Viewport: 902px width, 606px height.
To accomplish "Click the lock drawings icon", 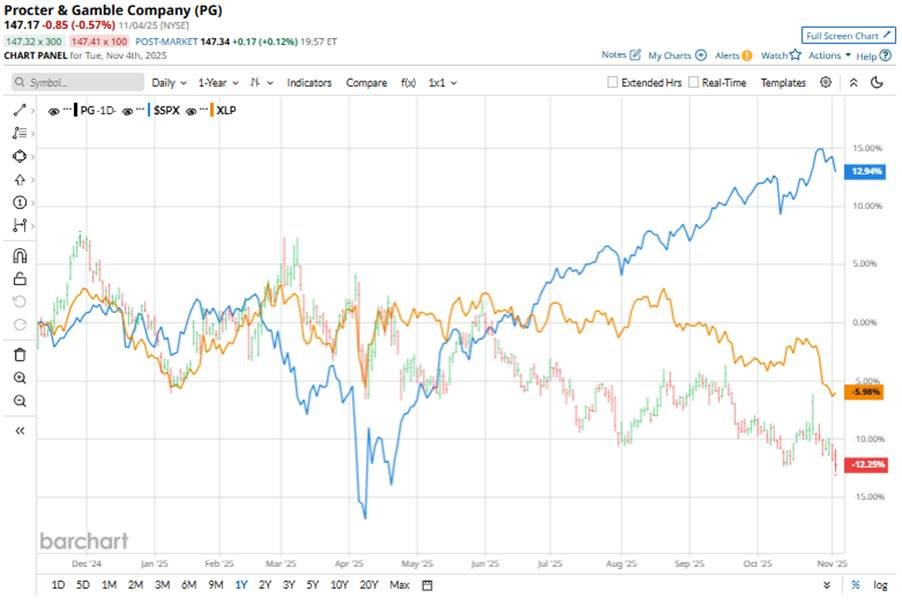I will coord(20,279).
